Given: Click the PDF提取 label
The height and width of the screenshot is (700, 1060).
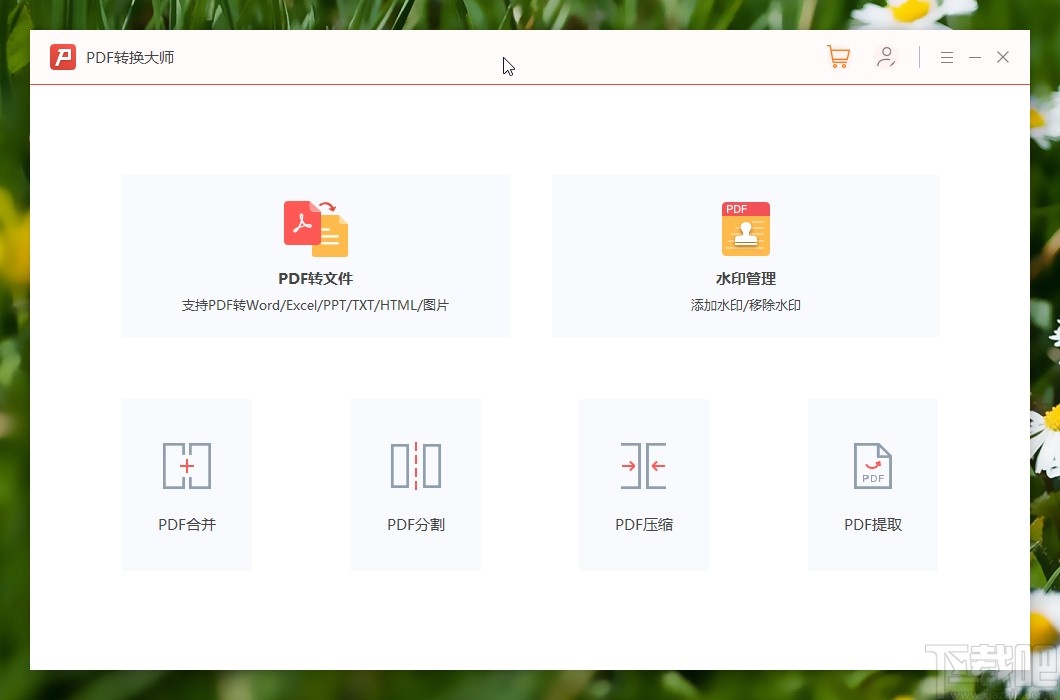Looking at the screenshot, I should 872,523.
